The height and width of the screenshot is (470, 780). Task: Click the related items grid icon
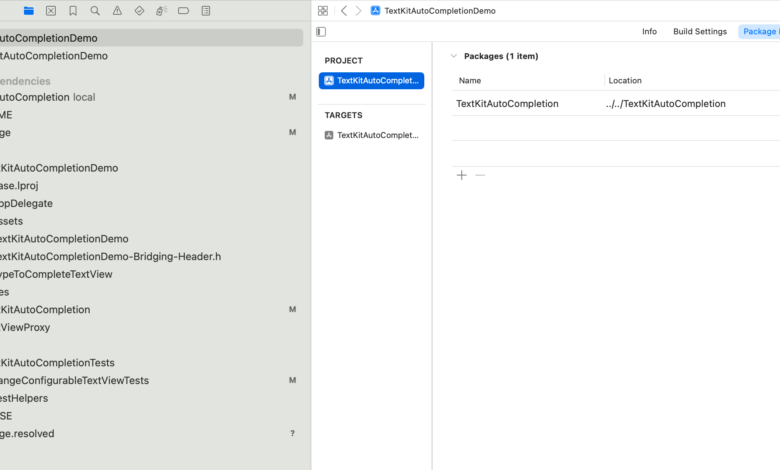[x=322, y=11]
